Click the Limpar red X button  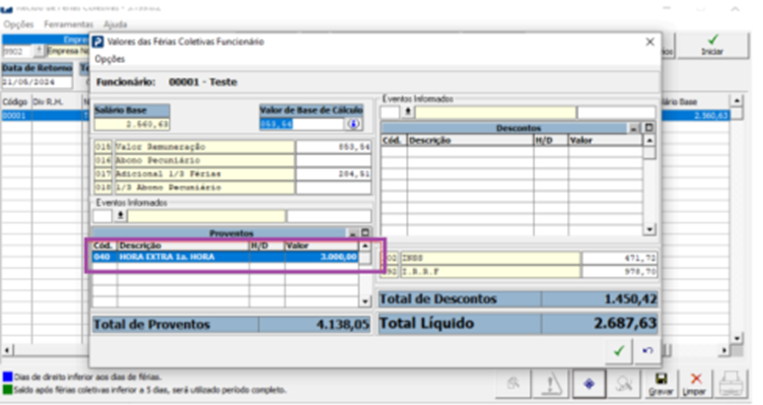[x=695, y=384]
